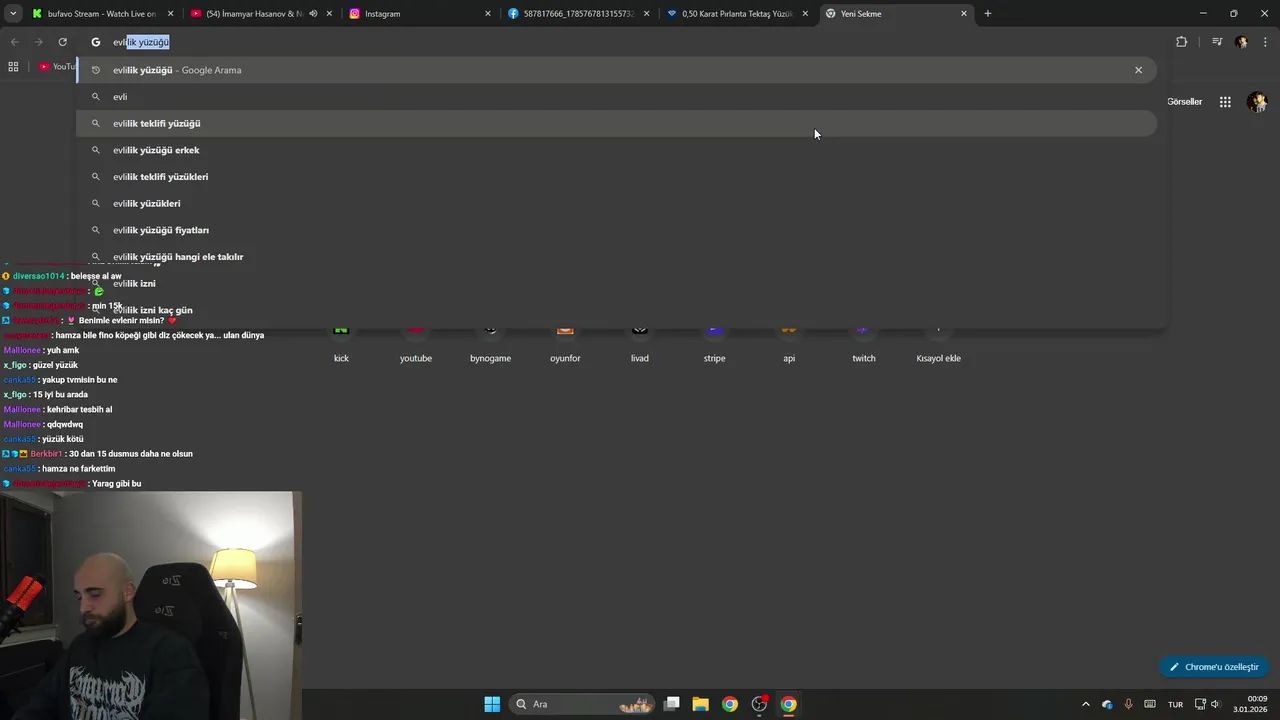This screenshot has width=1280, height=720.
Task: Open the bookmarks apps grid icon
Action: pyautogui.click(x=13, y=67)
